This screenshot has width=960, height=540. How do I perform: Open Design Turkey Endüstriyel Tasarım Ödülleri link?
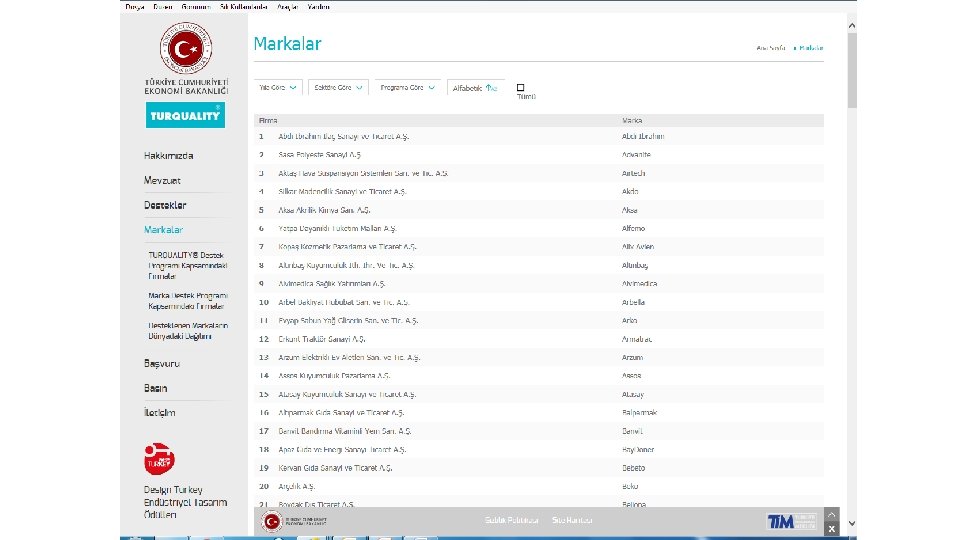click(x=186, y=502)
